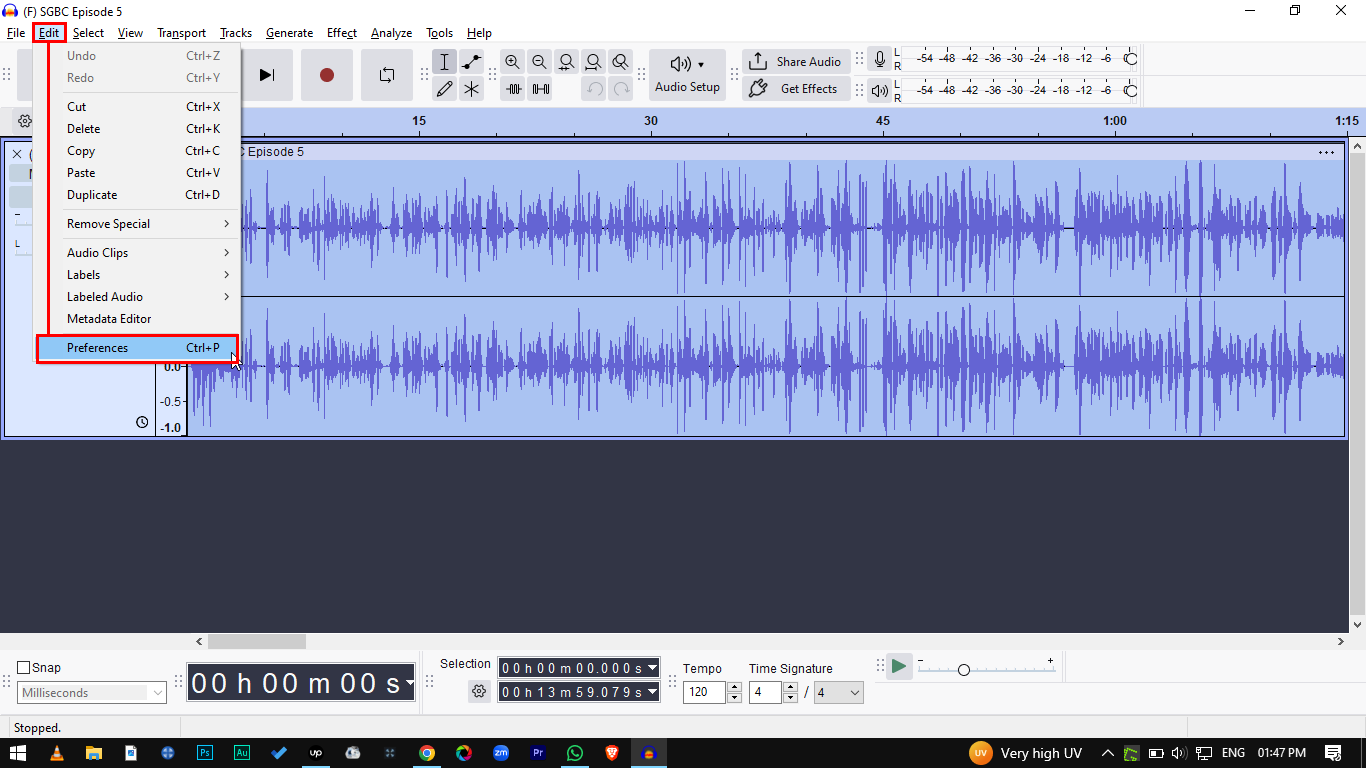Click the playback speed slider
Screen dimensions: 1366x768
click(963, 669)
